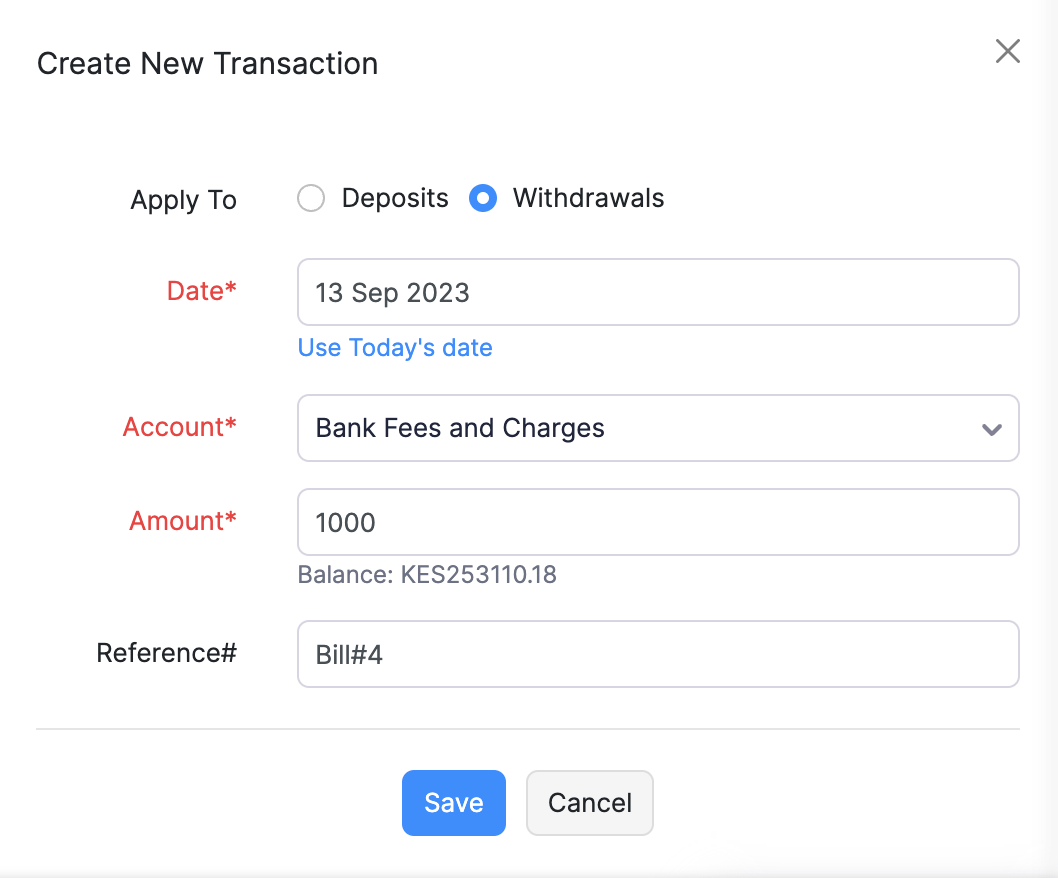Click the Apply To label

[183, 199]
